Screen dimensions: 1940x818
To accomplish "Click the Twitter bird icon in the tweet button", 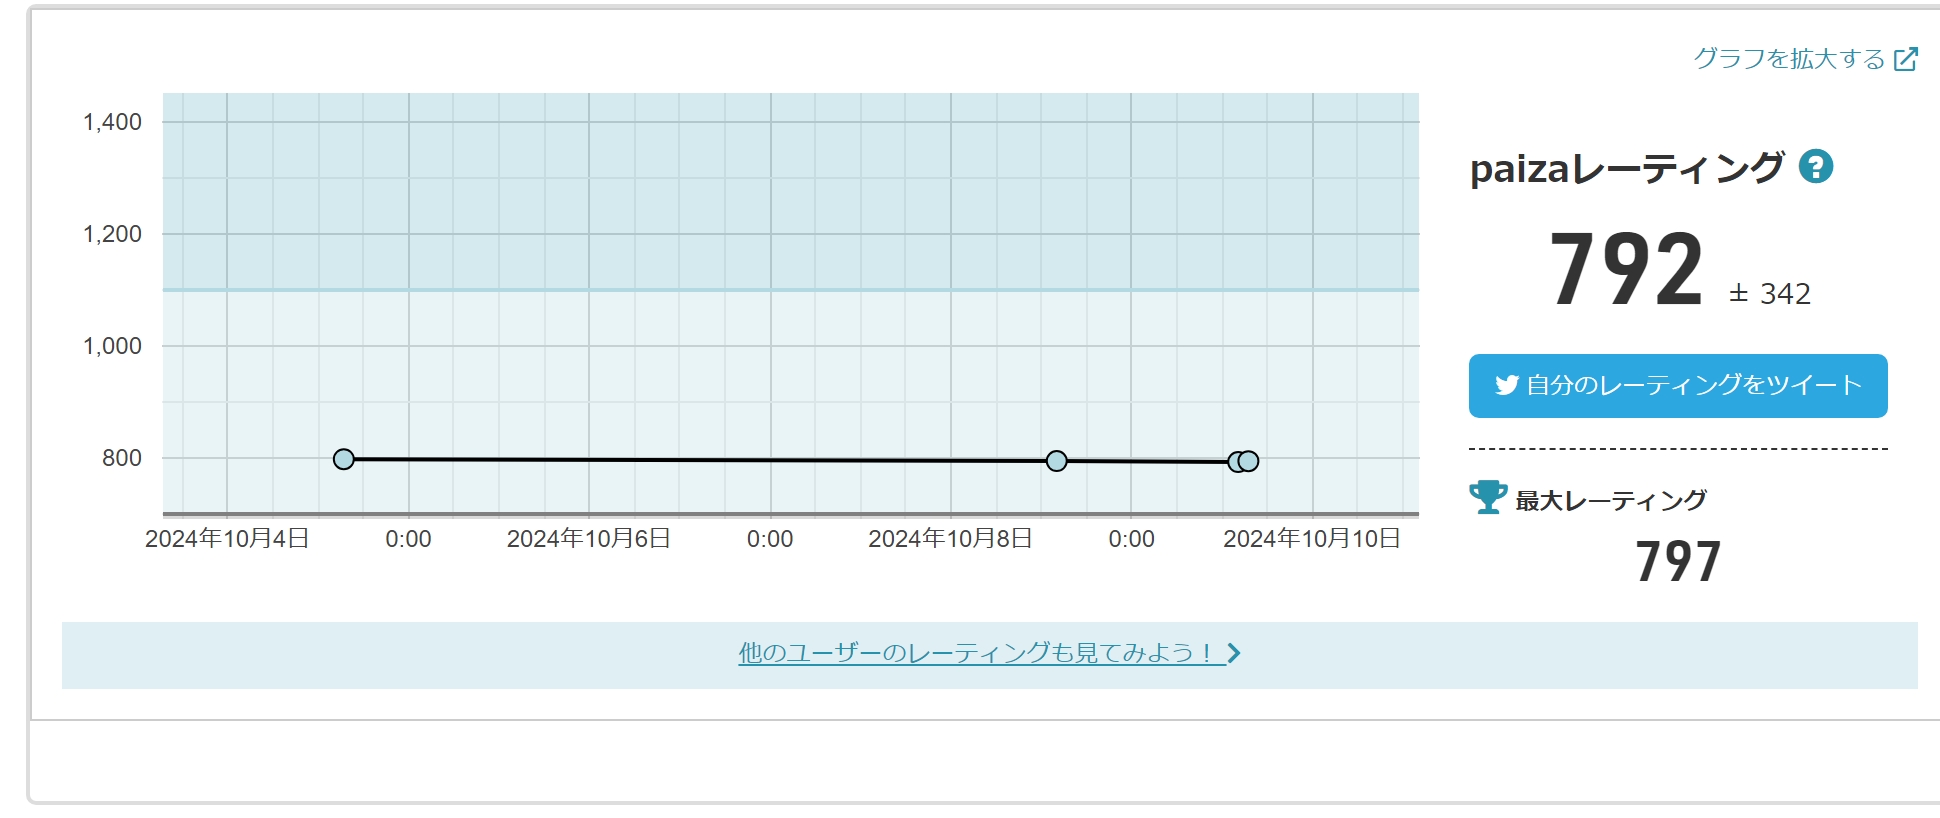I will coord(1506,385).
